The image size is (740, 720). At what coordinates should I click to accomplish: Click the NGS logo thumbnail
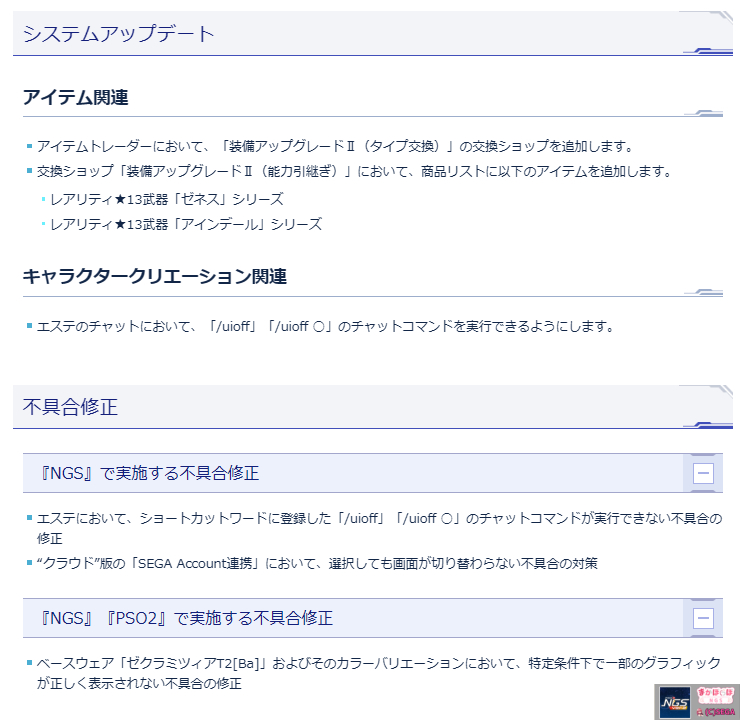[675, 702]
